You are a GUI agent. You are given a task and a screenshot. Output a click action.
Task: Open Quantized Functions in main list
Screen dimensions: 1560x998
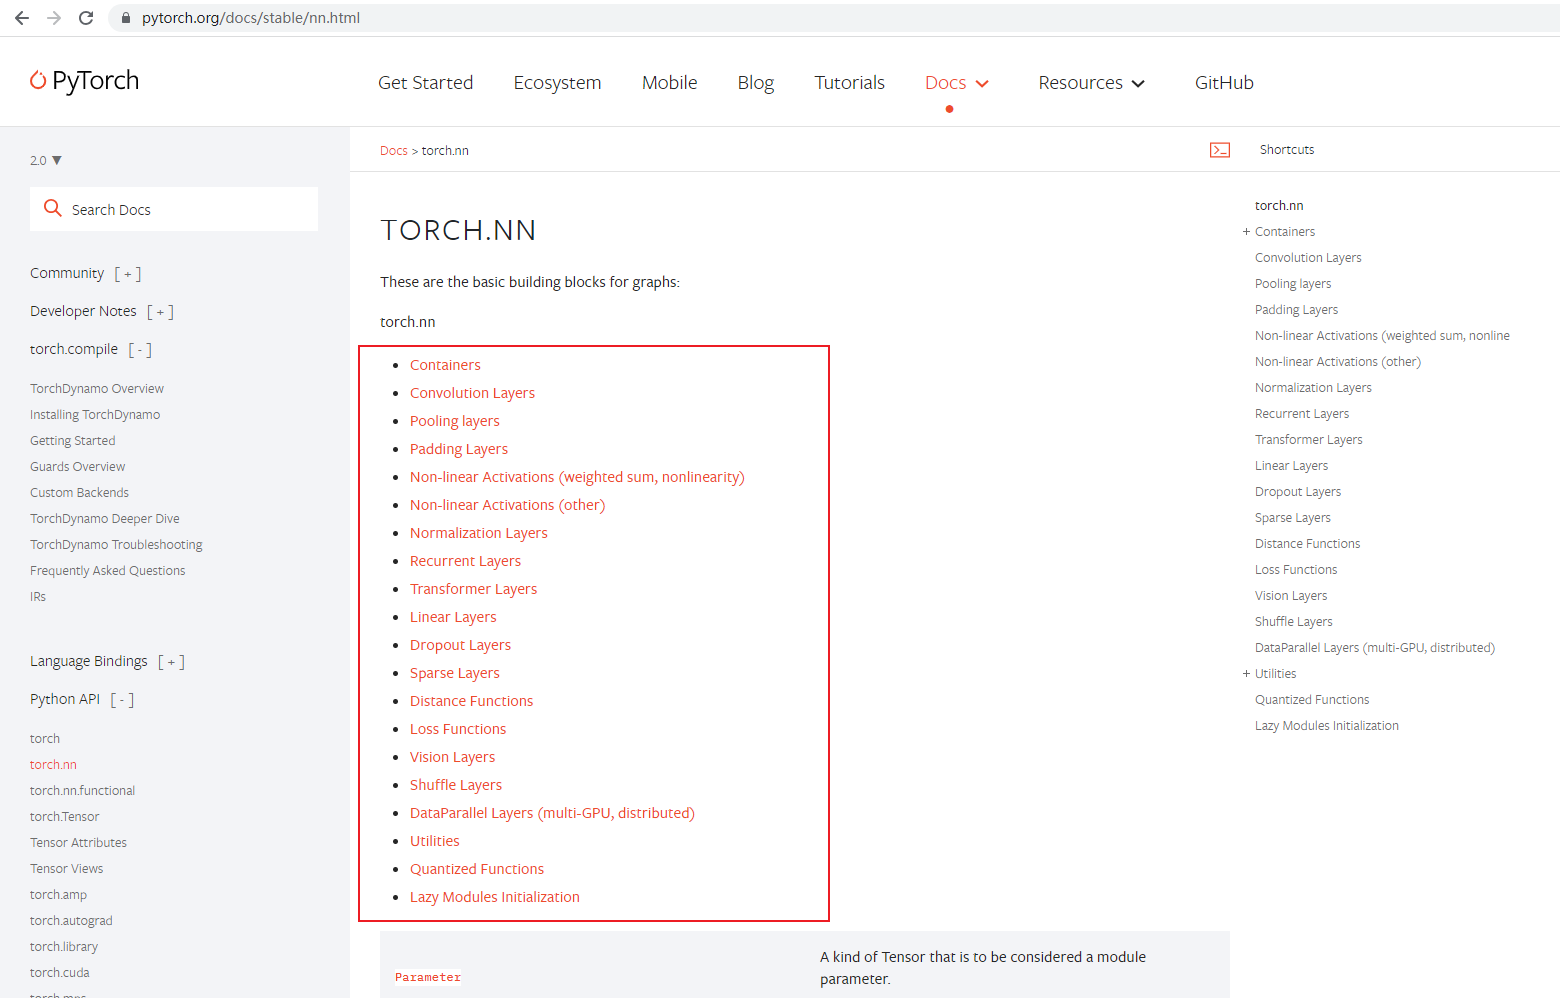(x=477, y=869)
